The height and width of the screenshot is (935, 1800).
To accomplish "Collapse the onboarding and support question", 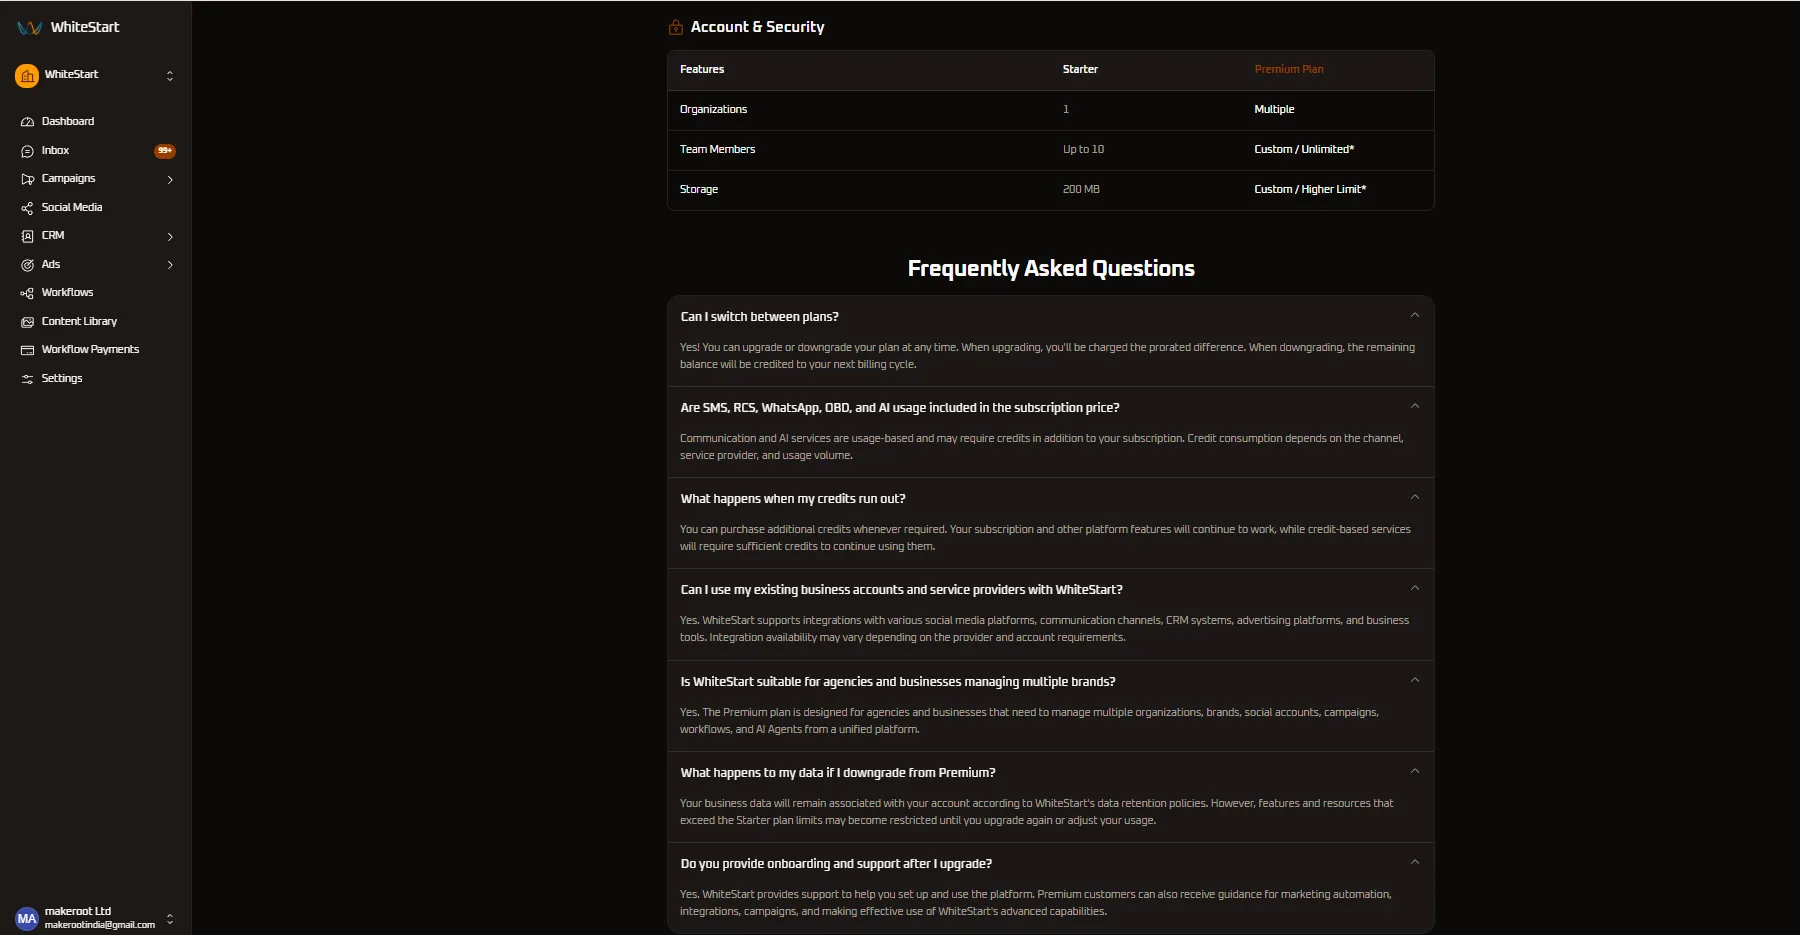I will pos(1414,862).
